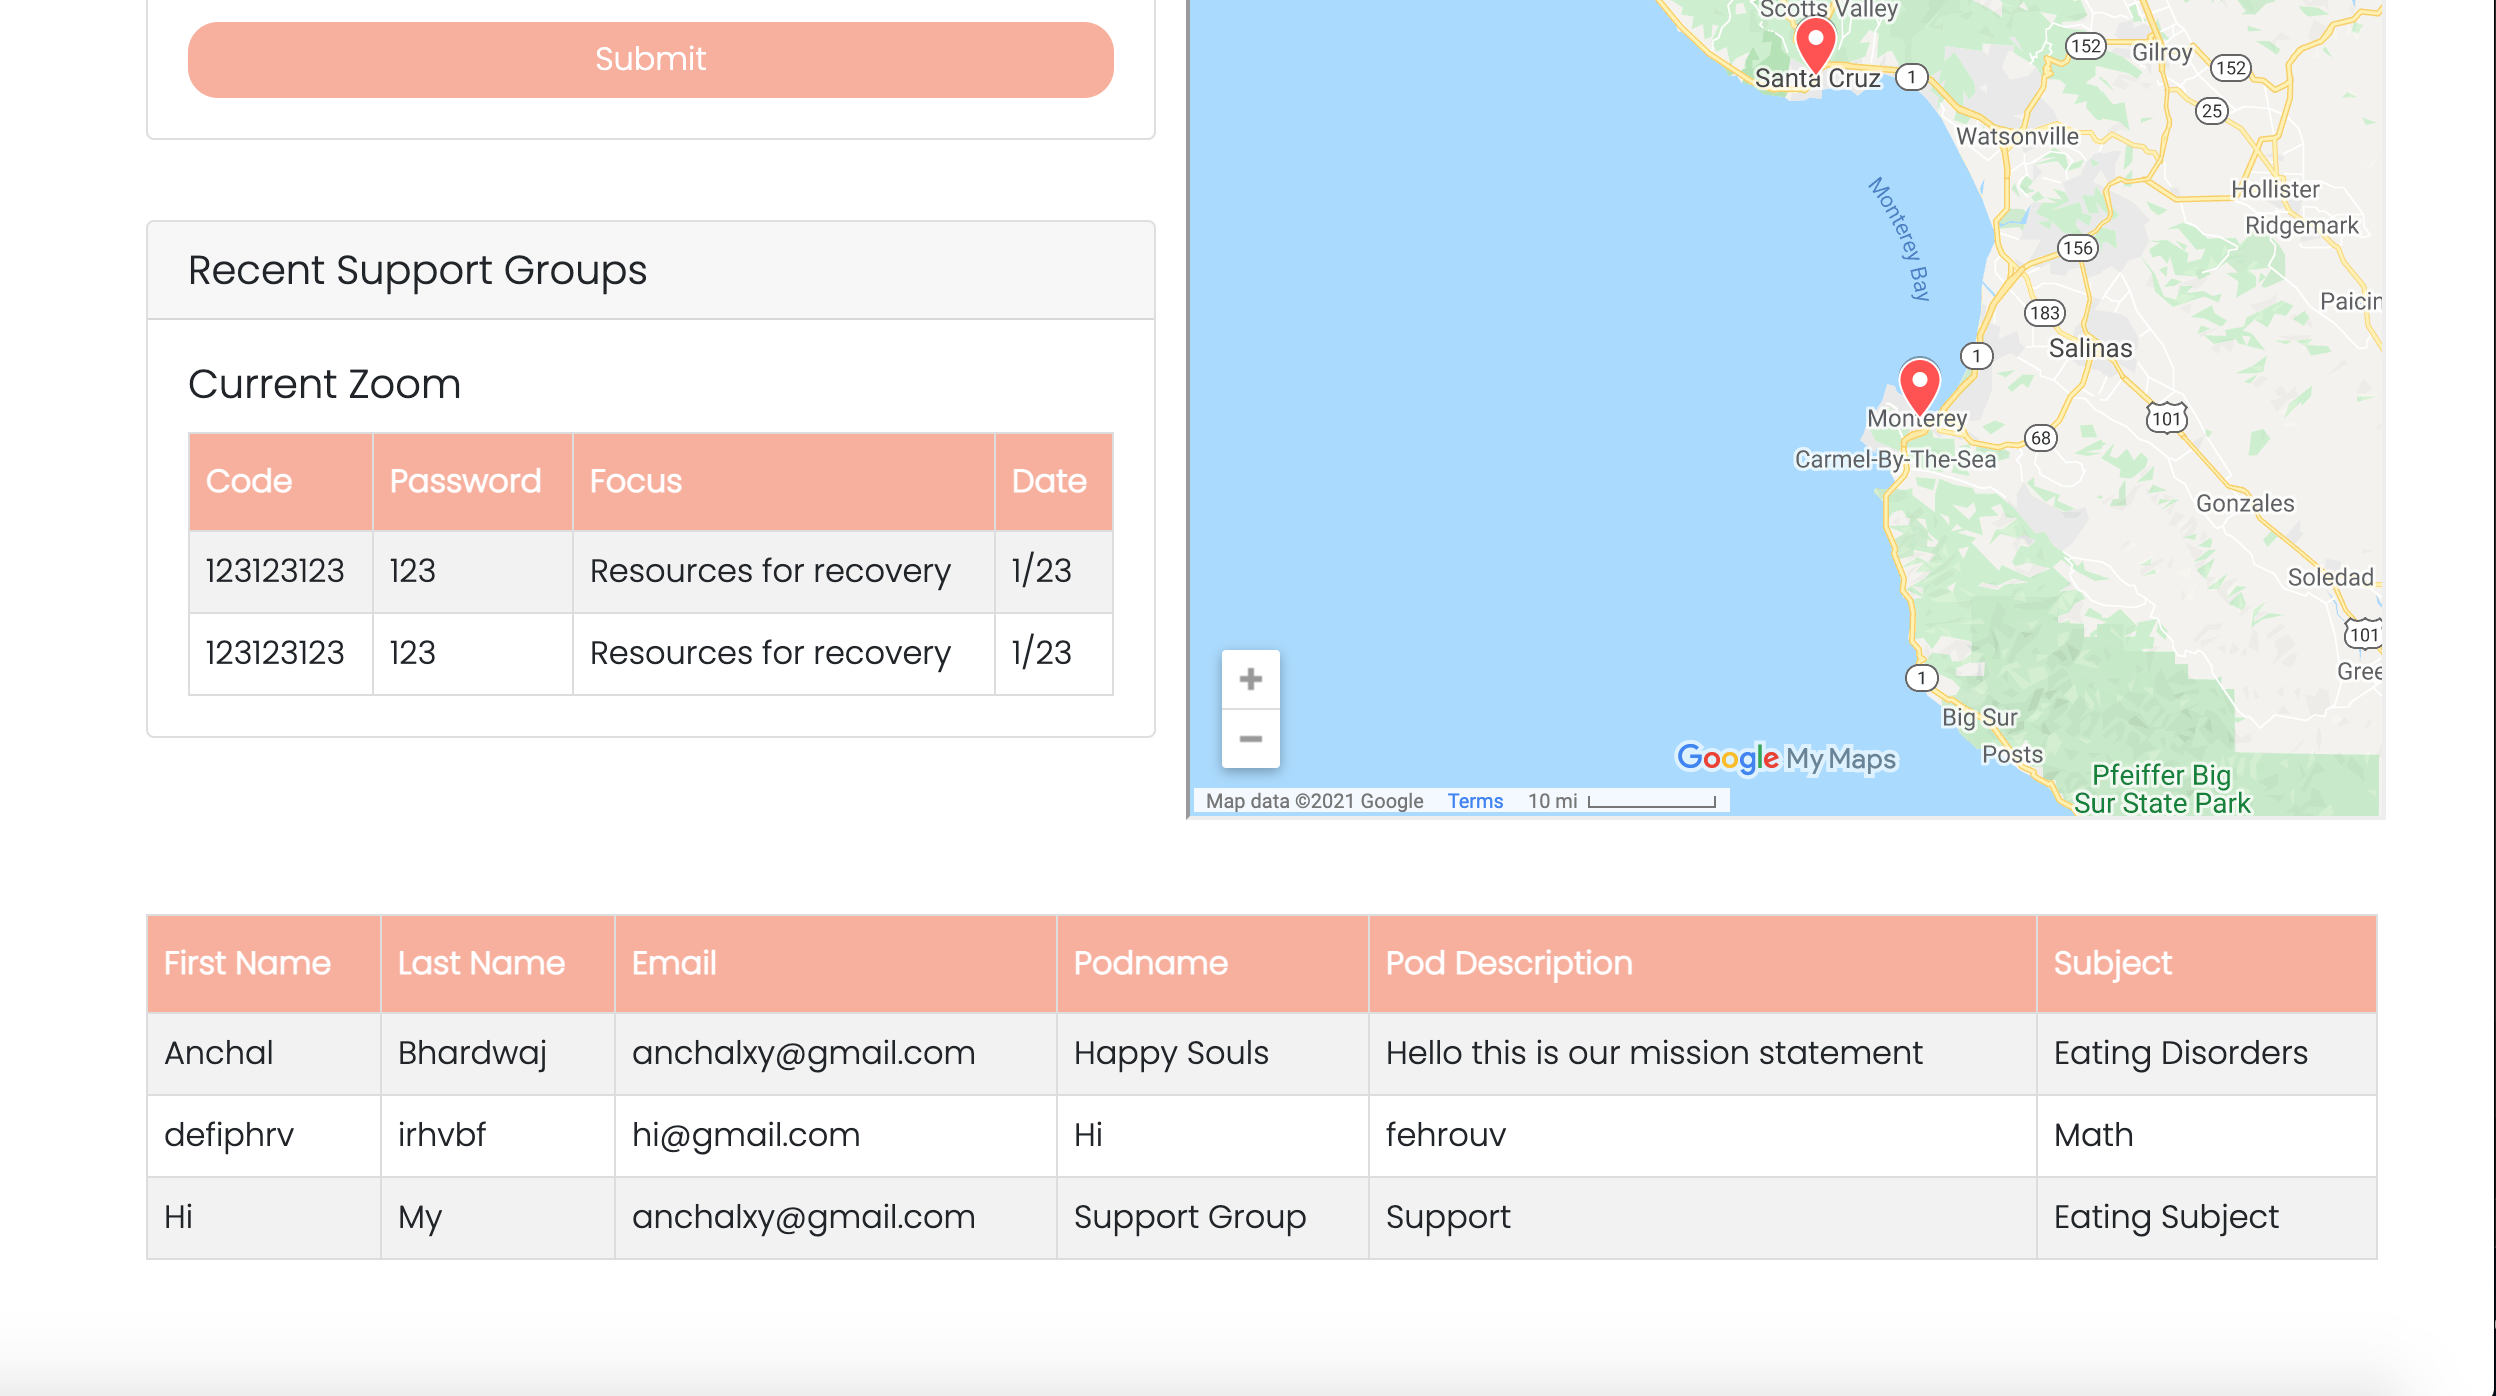Click hi@gmail.com email cell
The width and height of the screenshot is (2496, 1396).
[x=746, y=1135]
